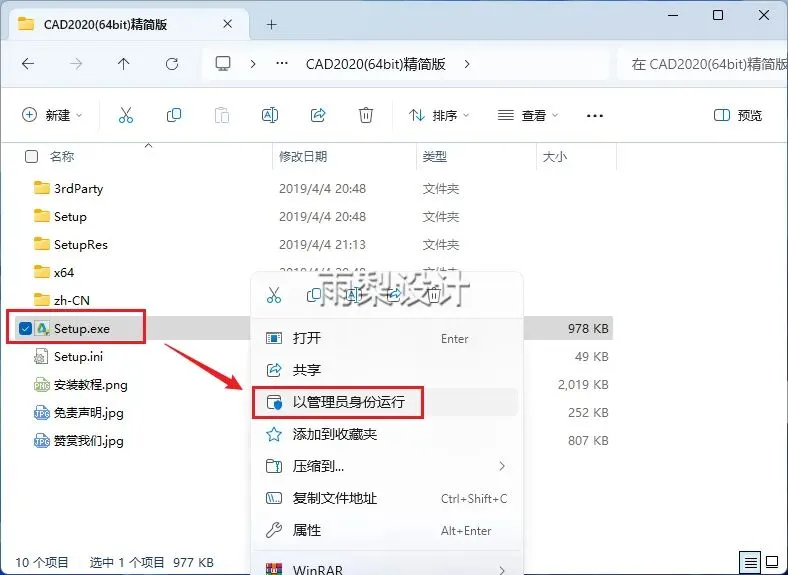Open the toolbar See more ellipsis menu
788x575 pixels.
(x=595, y=116)
